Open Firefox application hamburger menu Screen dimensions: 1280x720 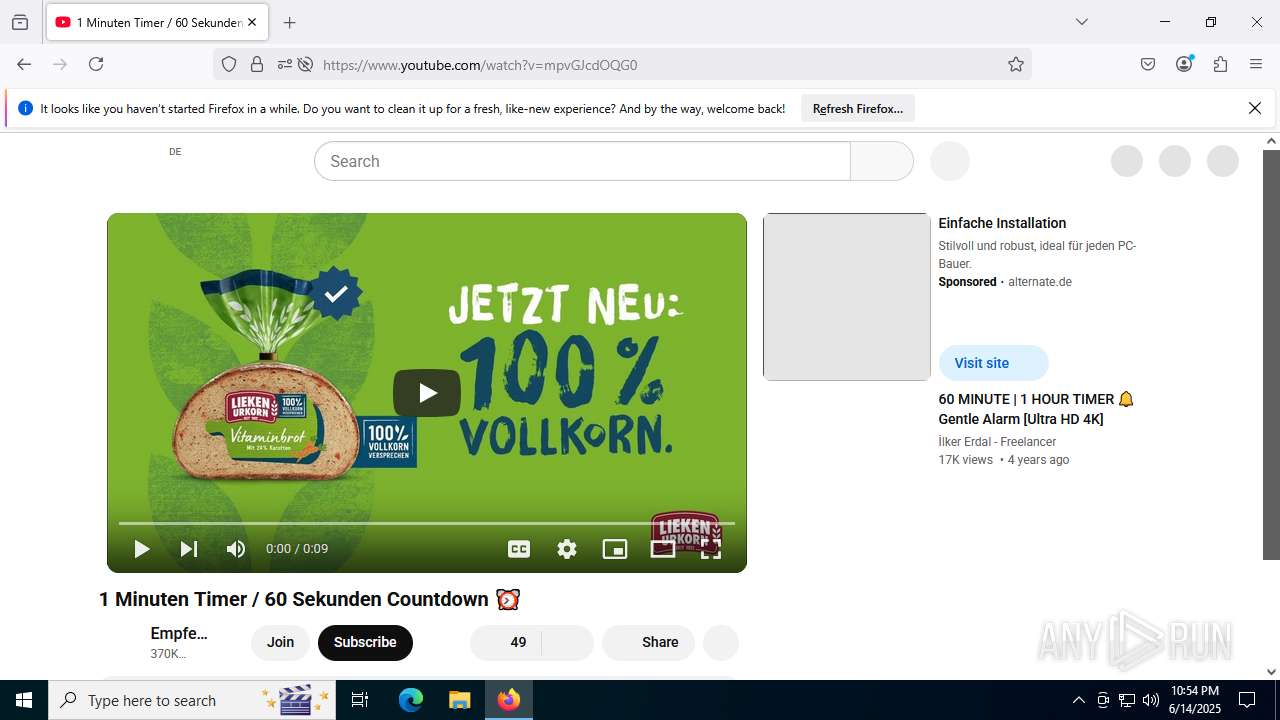point(1256,64)
